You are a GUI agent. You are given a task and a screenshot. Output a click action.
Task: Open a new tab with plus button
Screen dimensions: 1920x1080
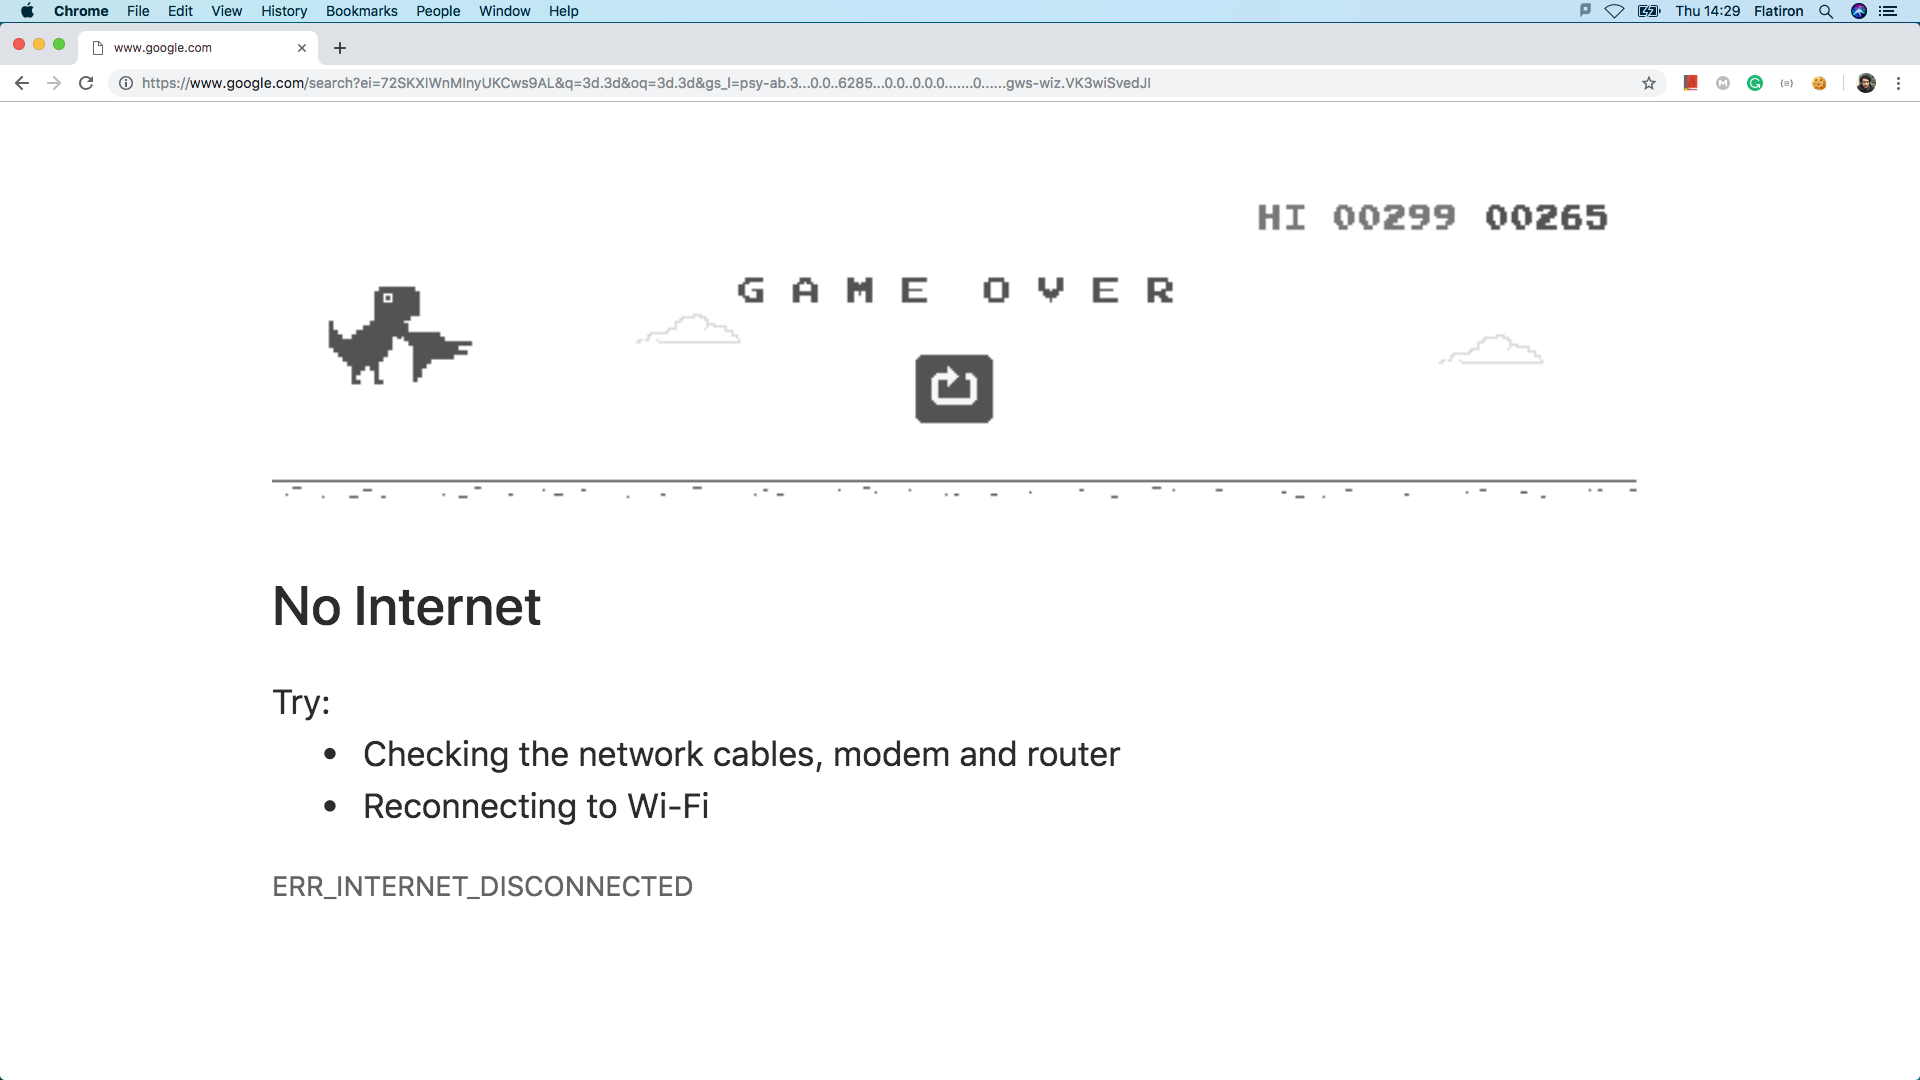[340, 48]
